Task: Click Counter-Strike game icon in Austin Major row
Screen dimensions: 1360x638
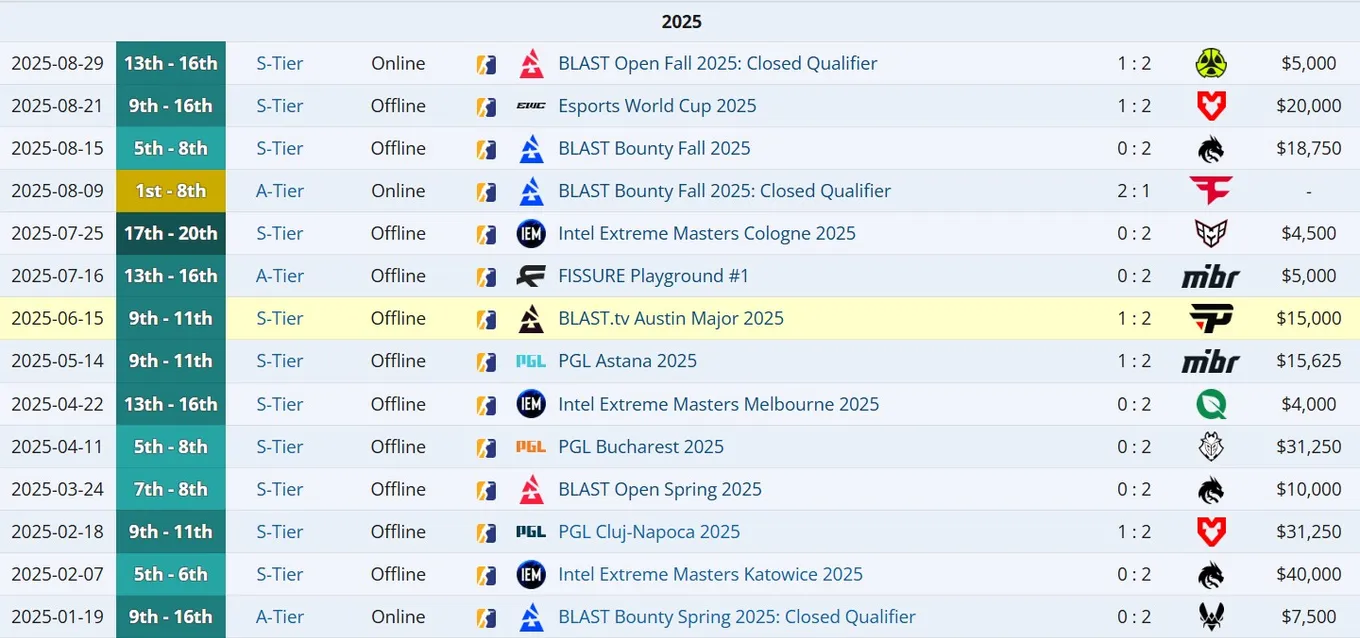Action: coord(486,318)
